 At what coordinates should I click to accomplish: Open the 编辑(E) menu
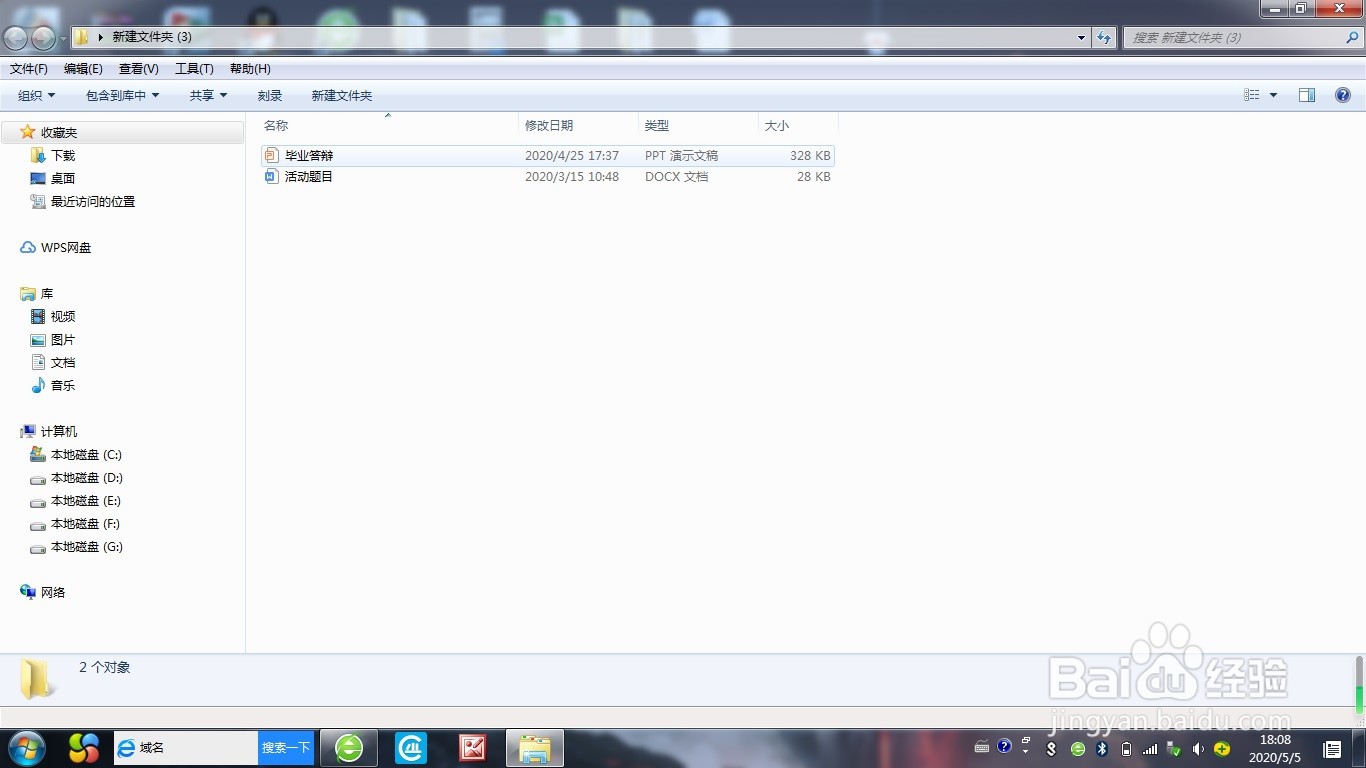(83, 69)
